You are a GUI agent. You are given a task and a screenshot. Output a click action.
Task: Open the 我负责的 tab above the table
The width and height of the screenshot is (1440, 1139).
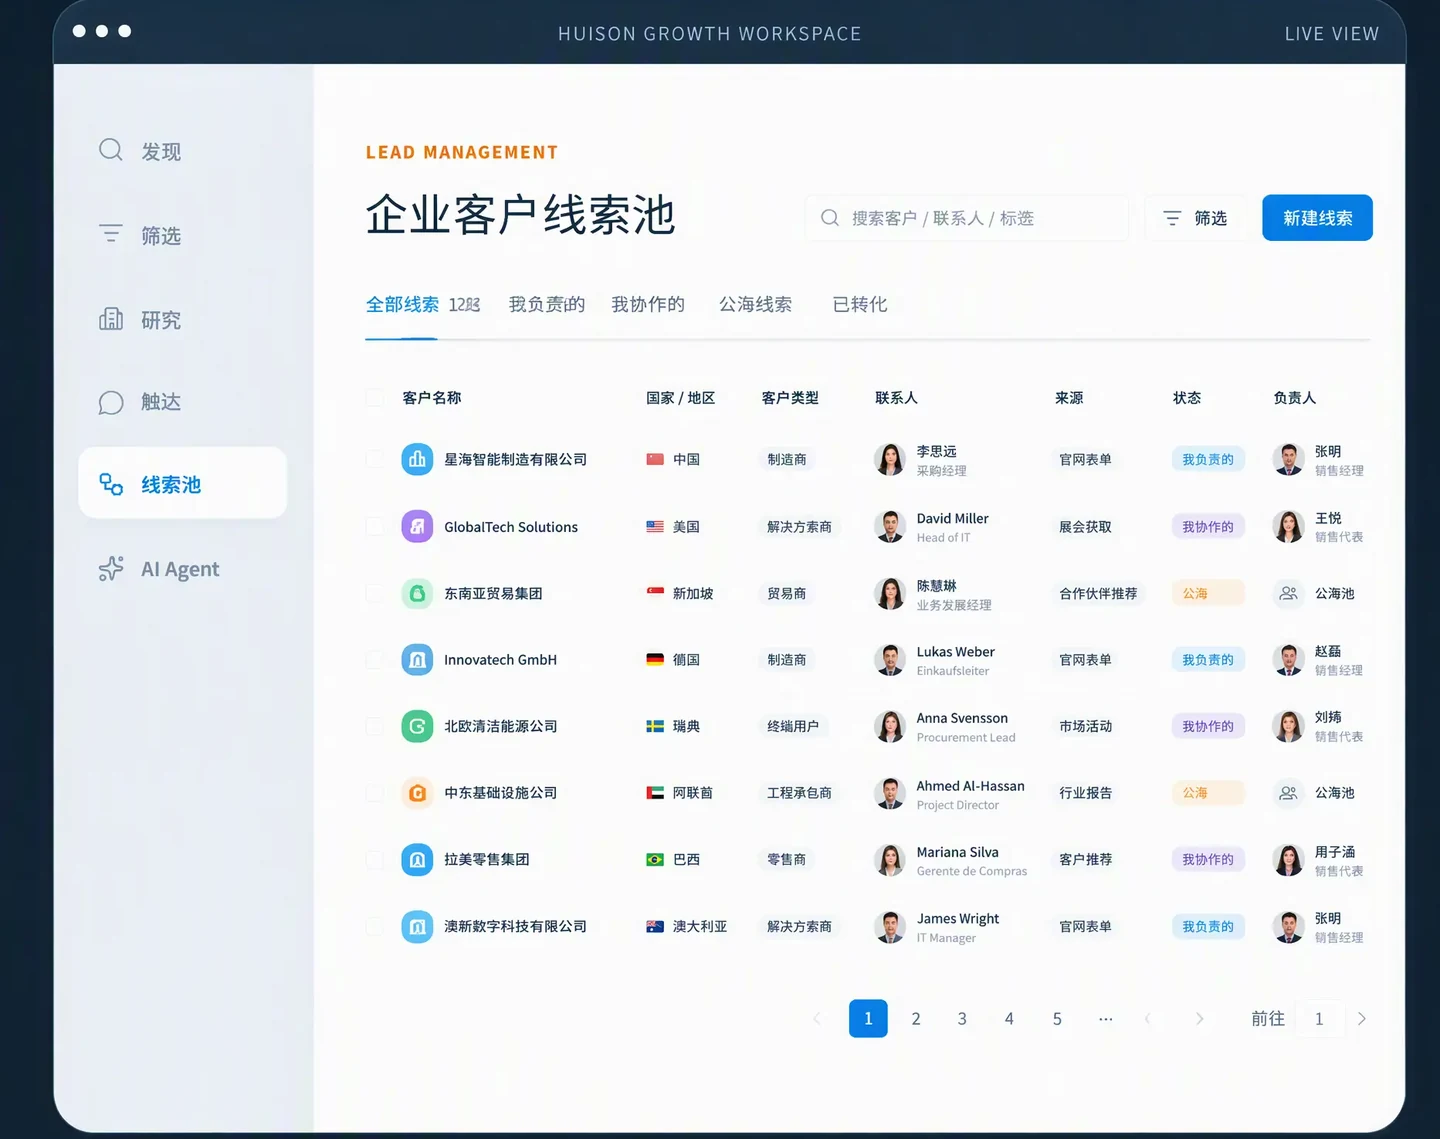point(547,304)
